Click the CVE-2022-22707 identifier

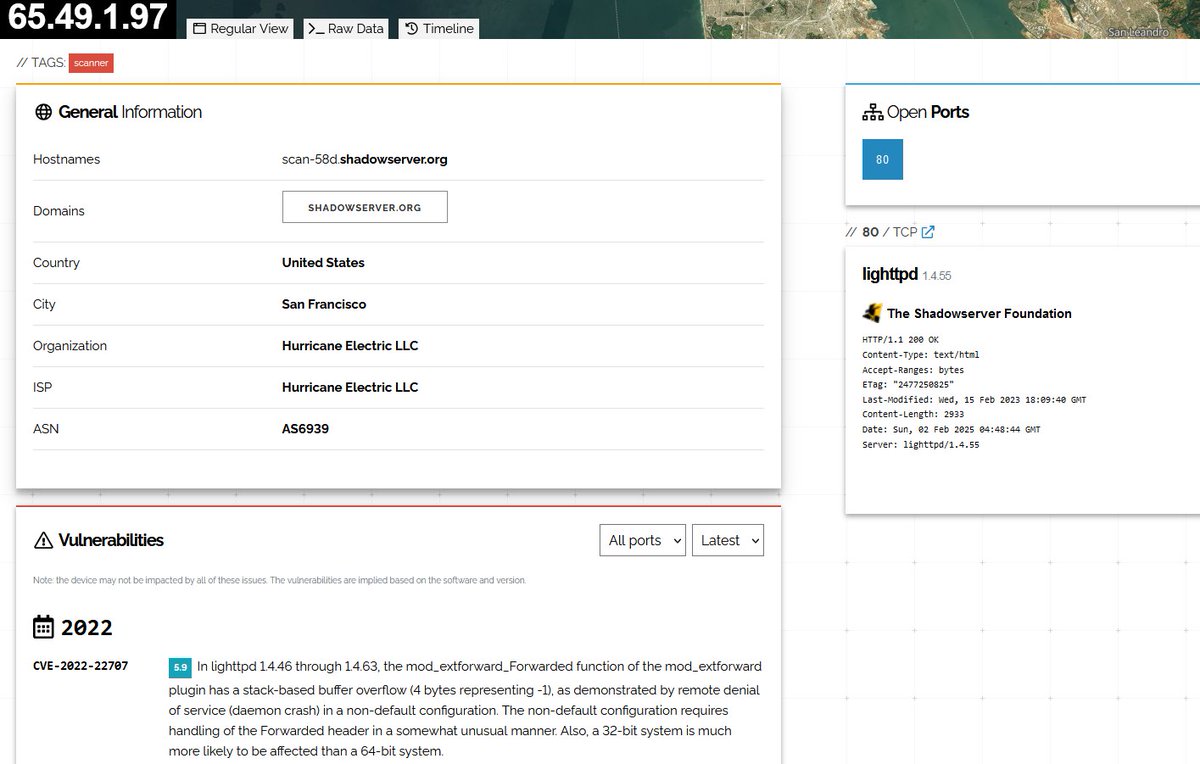[x=80, y=666]
